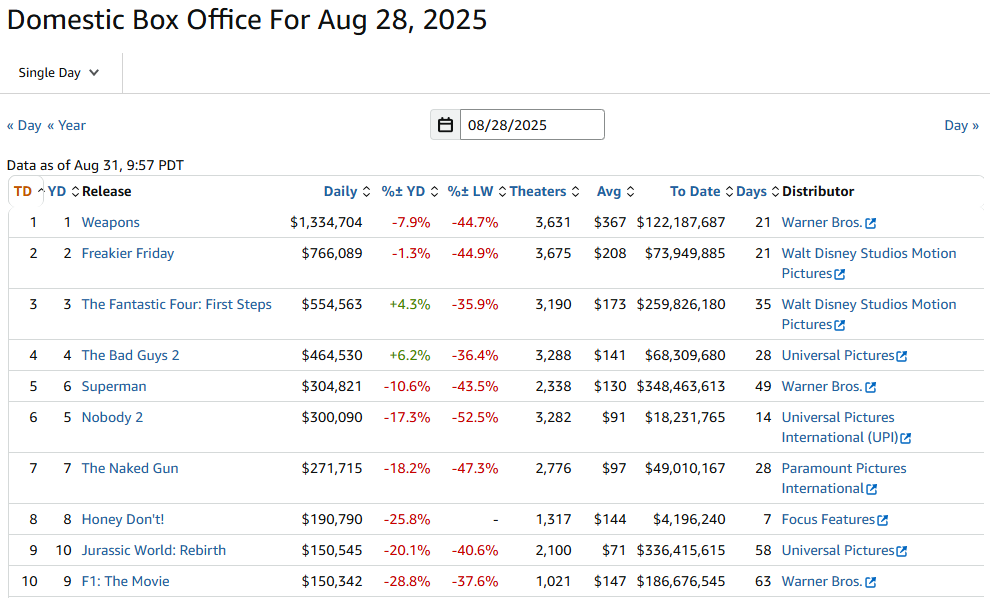Open Universal Pictures link in Bad Guys 2 row
990x598 pixels.
click(838, 356)
